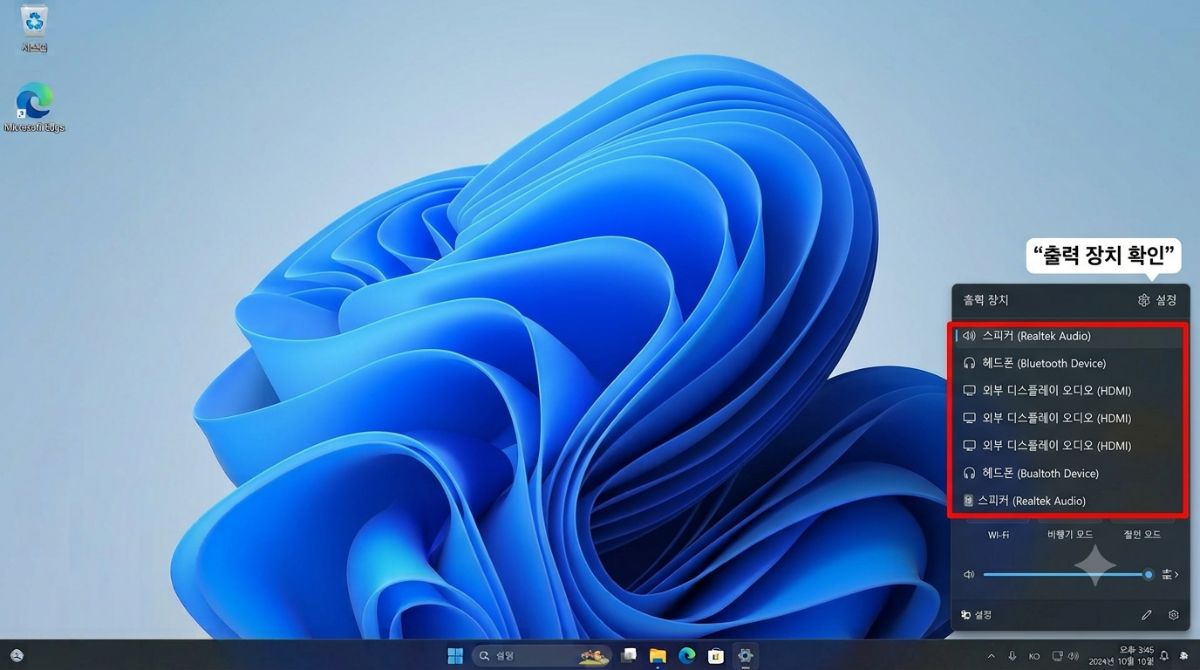This screenshot has width=1200, height=670.
Task: Open all settings via bottom gear icon
Action: click(x=1174, y=615)
